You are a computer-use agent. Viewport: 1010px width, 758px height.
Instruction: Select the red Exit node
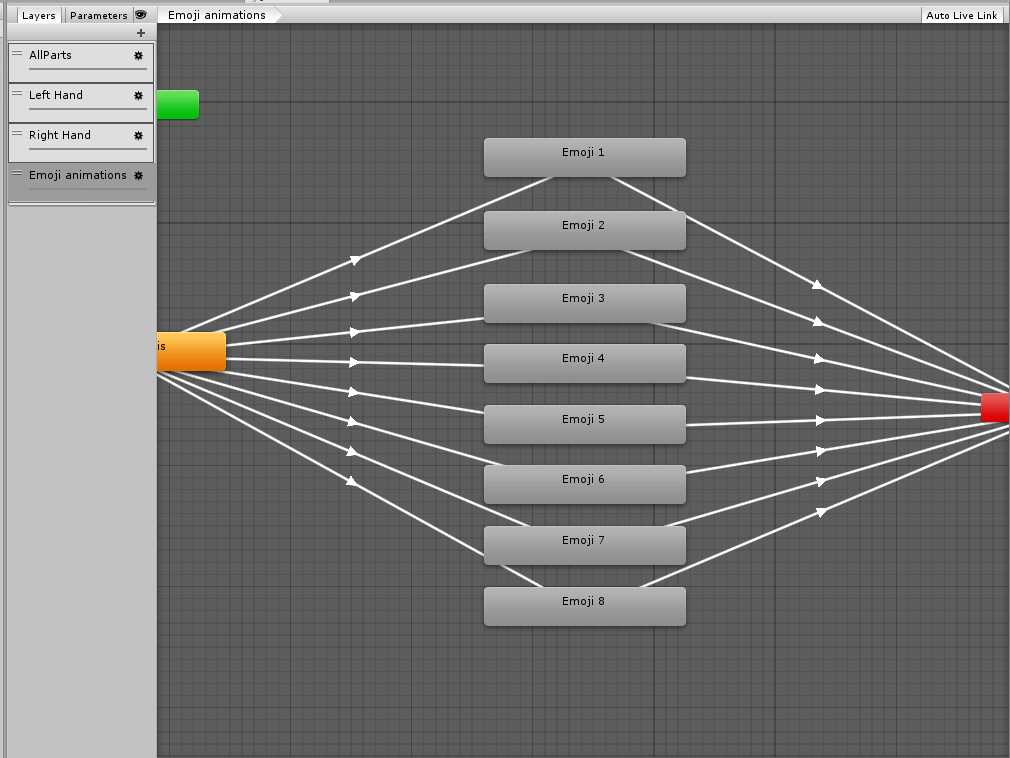(x=995, y=408)
